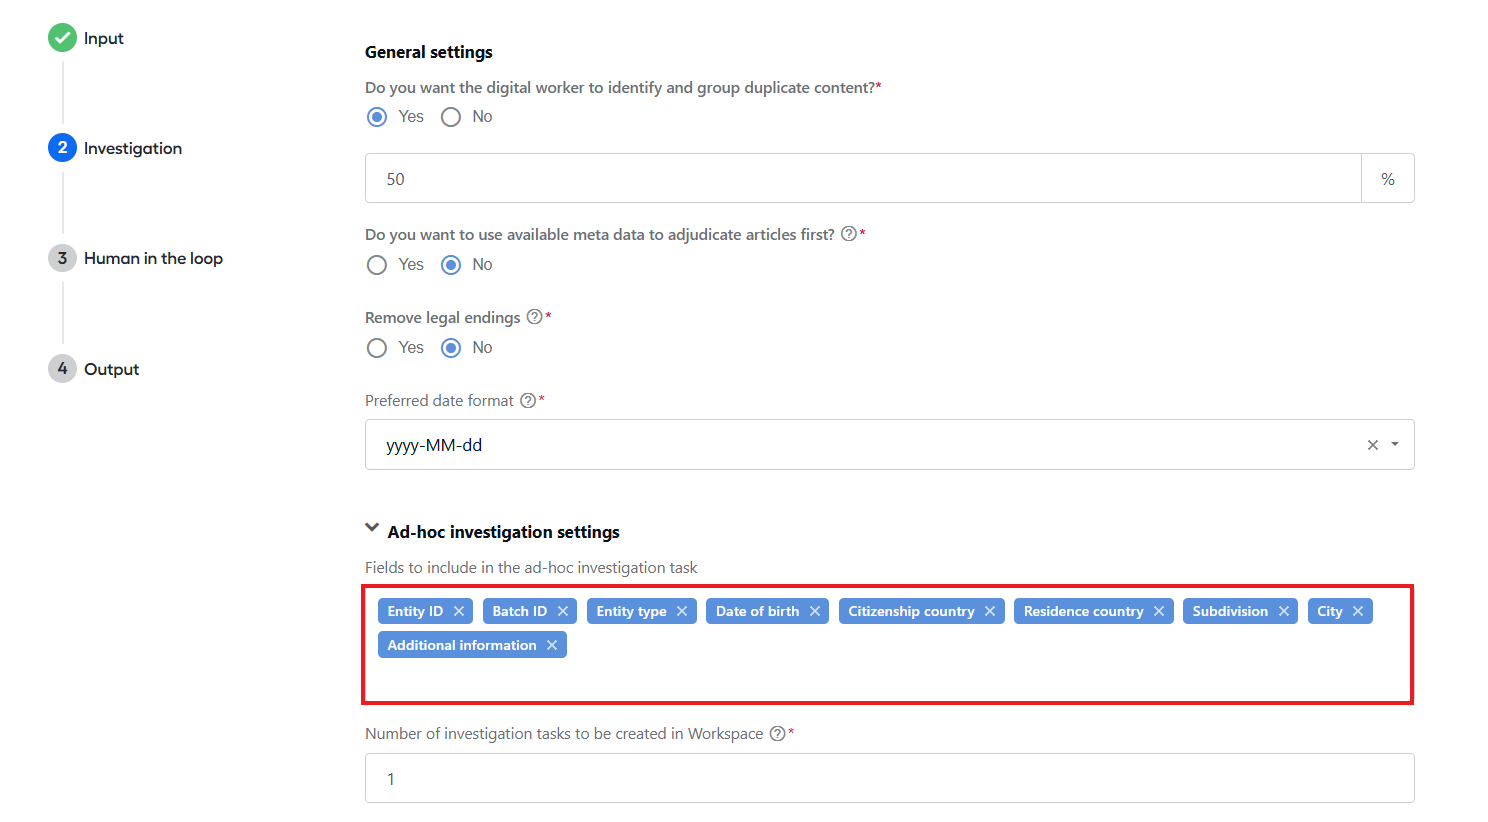Click the duplicate percentage field showing 50
The image size is (1488, 822).
pyautogui.click(x=863, y=178)
